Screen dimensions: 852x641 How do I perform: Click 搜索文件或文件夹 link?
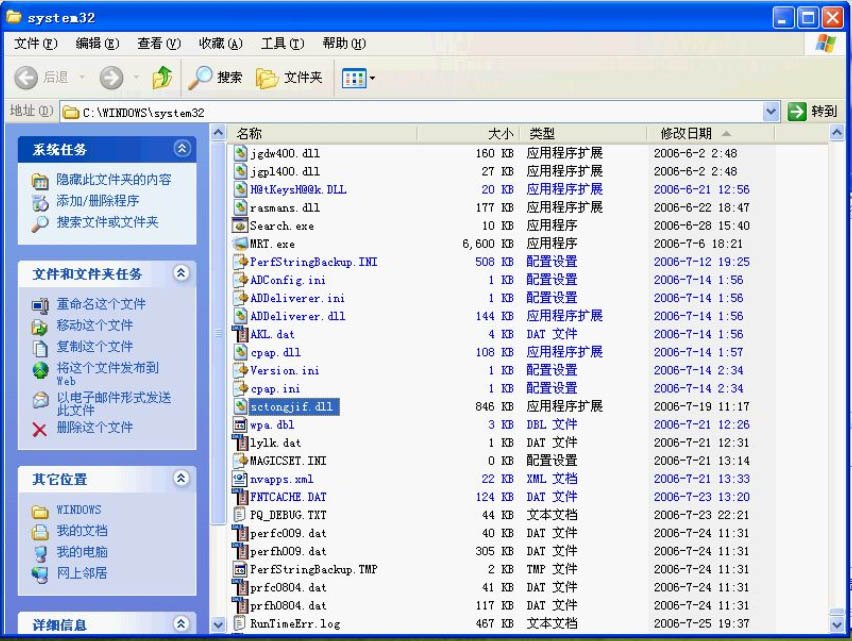pos(108,222)
